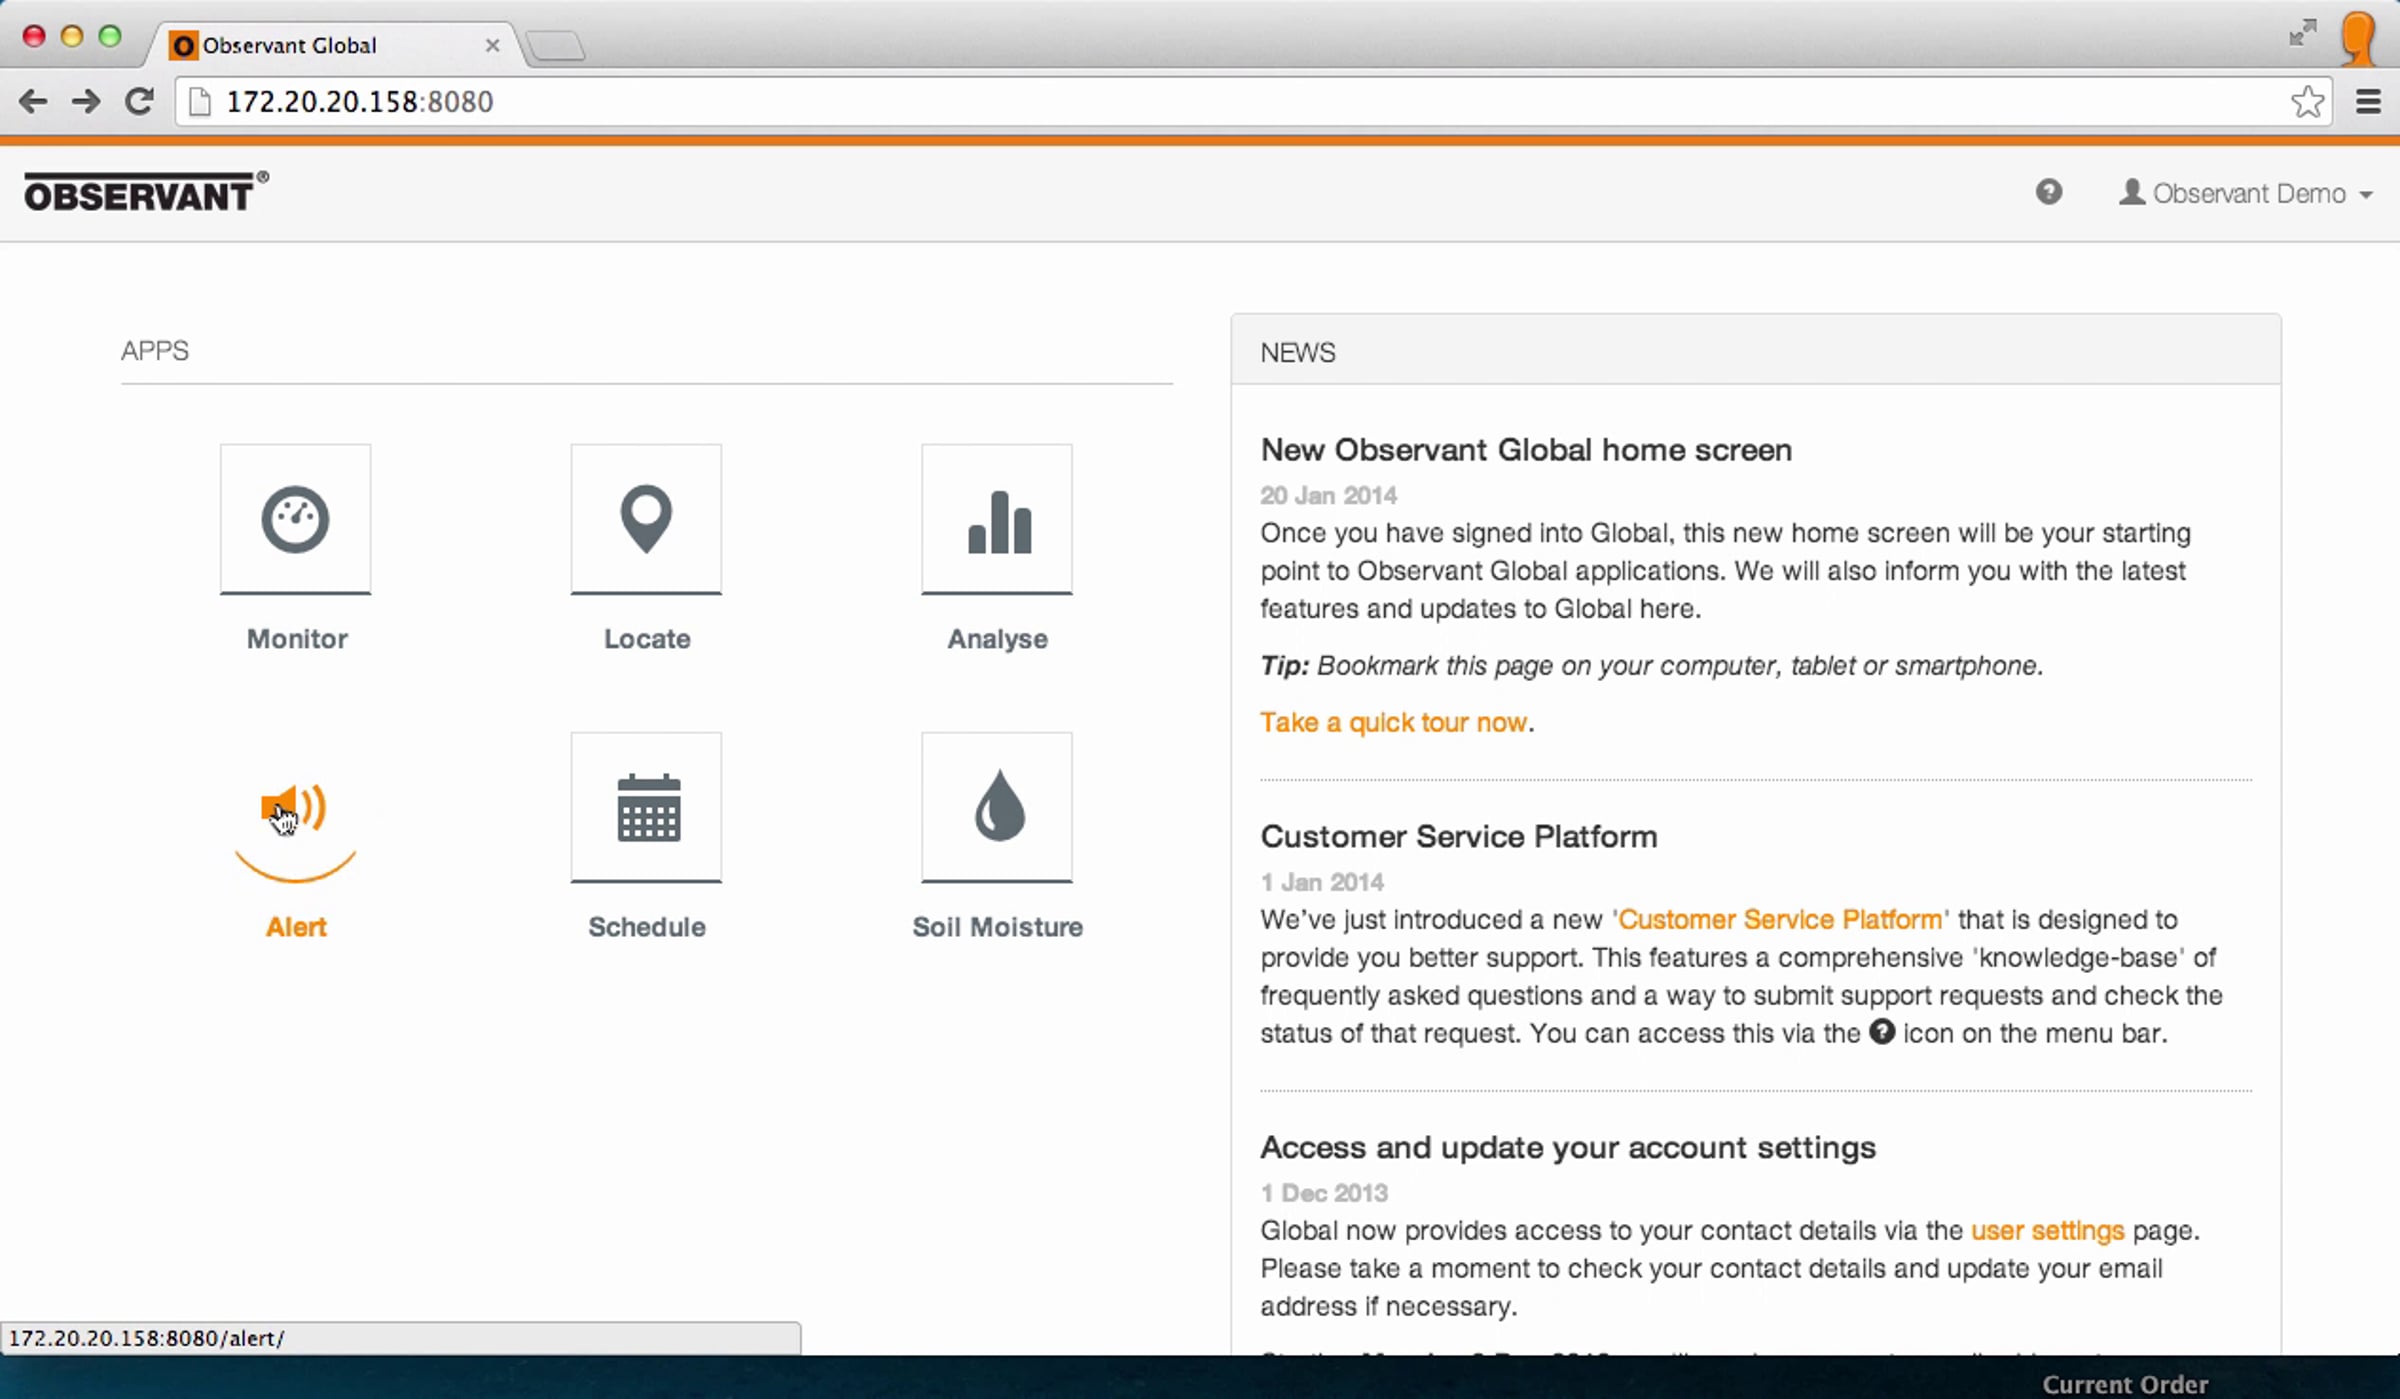Click the 'Current Order' text at the bottom
Viewport: 2400px width, 1399px height.
(2125, 1385)
